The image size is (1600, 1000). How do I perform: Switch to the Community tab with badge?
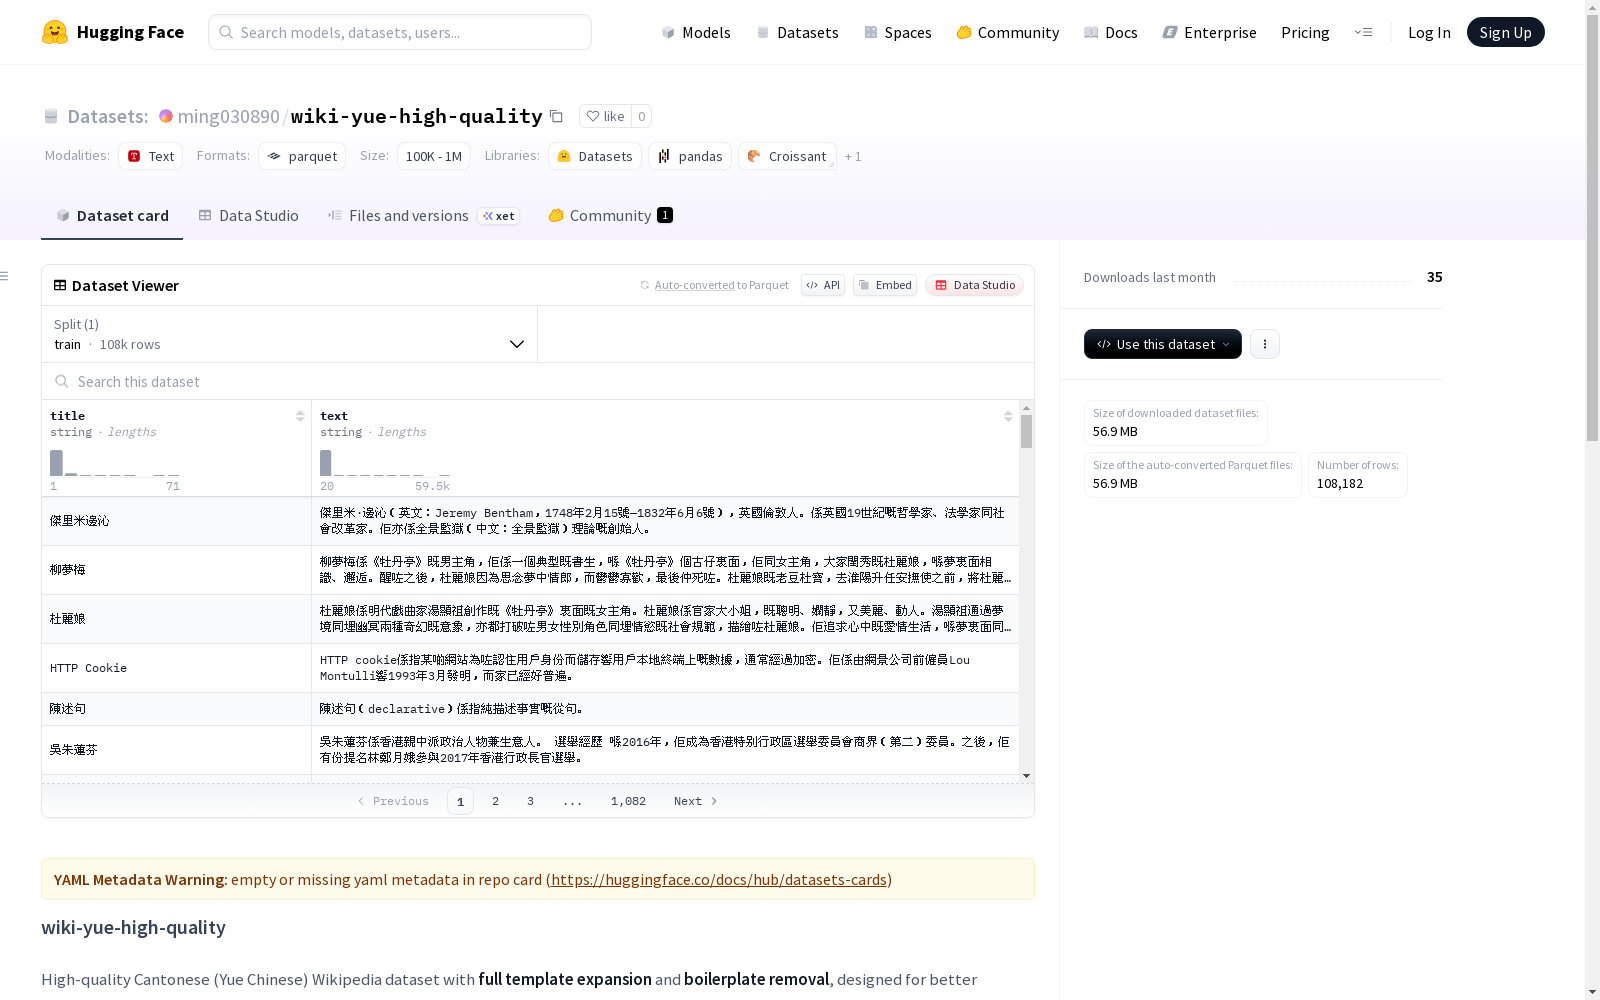(610, 215)
